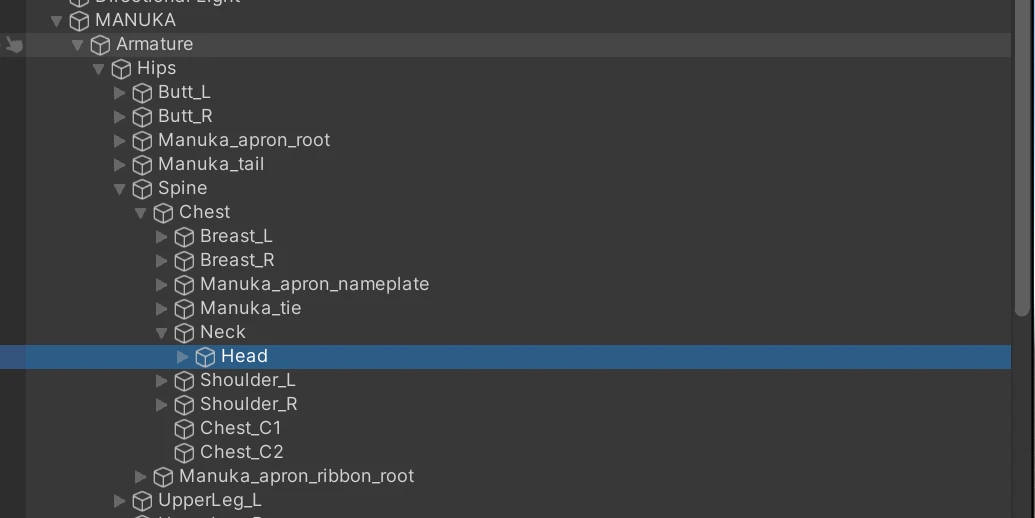Image resolution: width=1035 pixels, height=518 pixels.
Task: Click the hierarchy vertical scrollbar
Action: pos(1021,160)
